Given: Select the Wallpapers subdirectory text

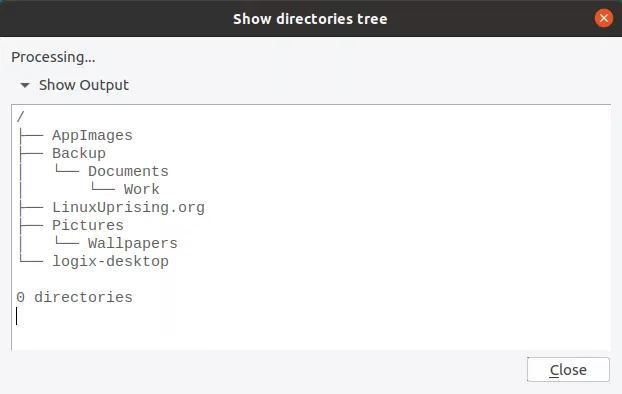Looking at the screenshot, I should click(x=132, y=243).
